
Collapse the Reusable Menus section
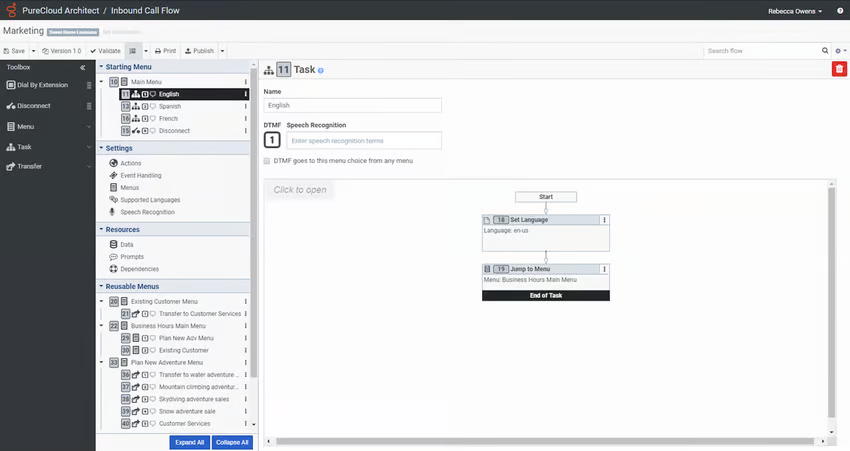(x=100, y=287)
